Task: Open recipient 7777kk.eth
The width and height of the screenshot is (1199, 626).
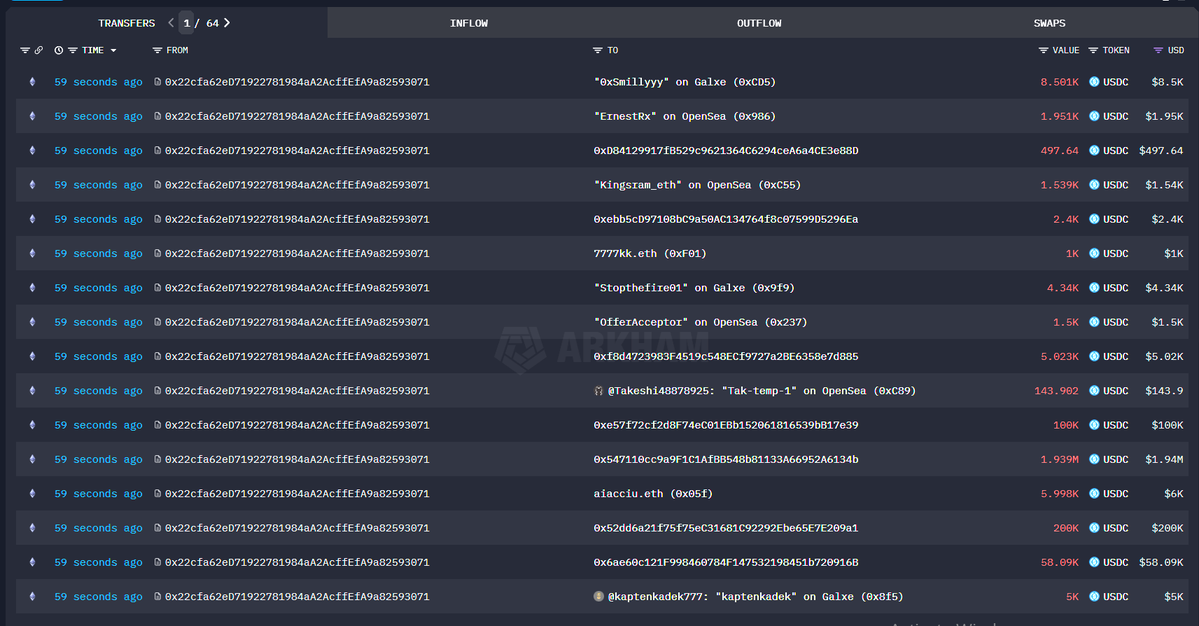Action: [650, 254]
